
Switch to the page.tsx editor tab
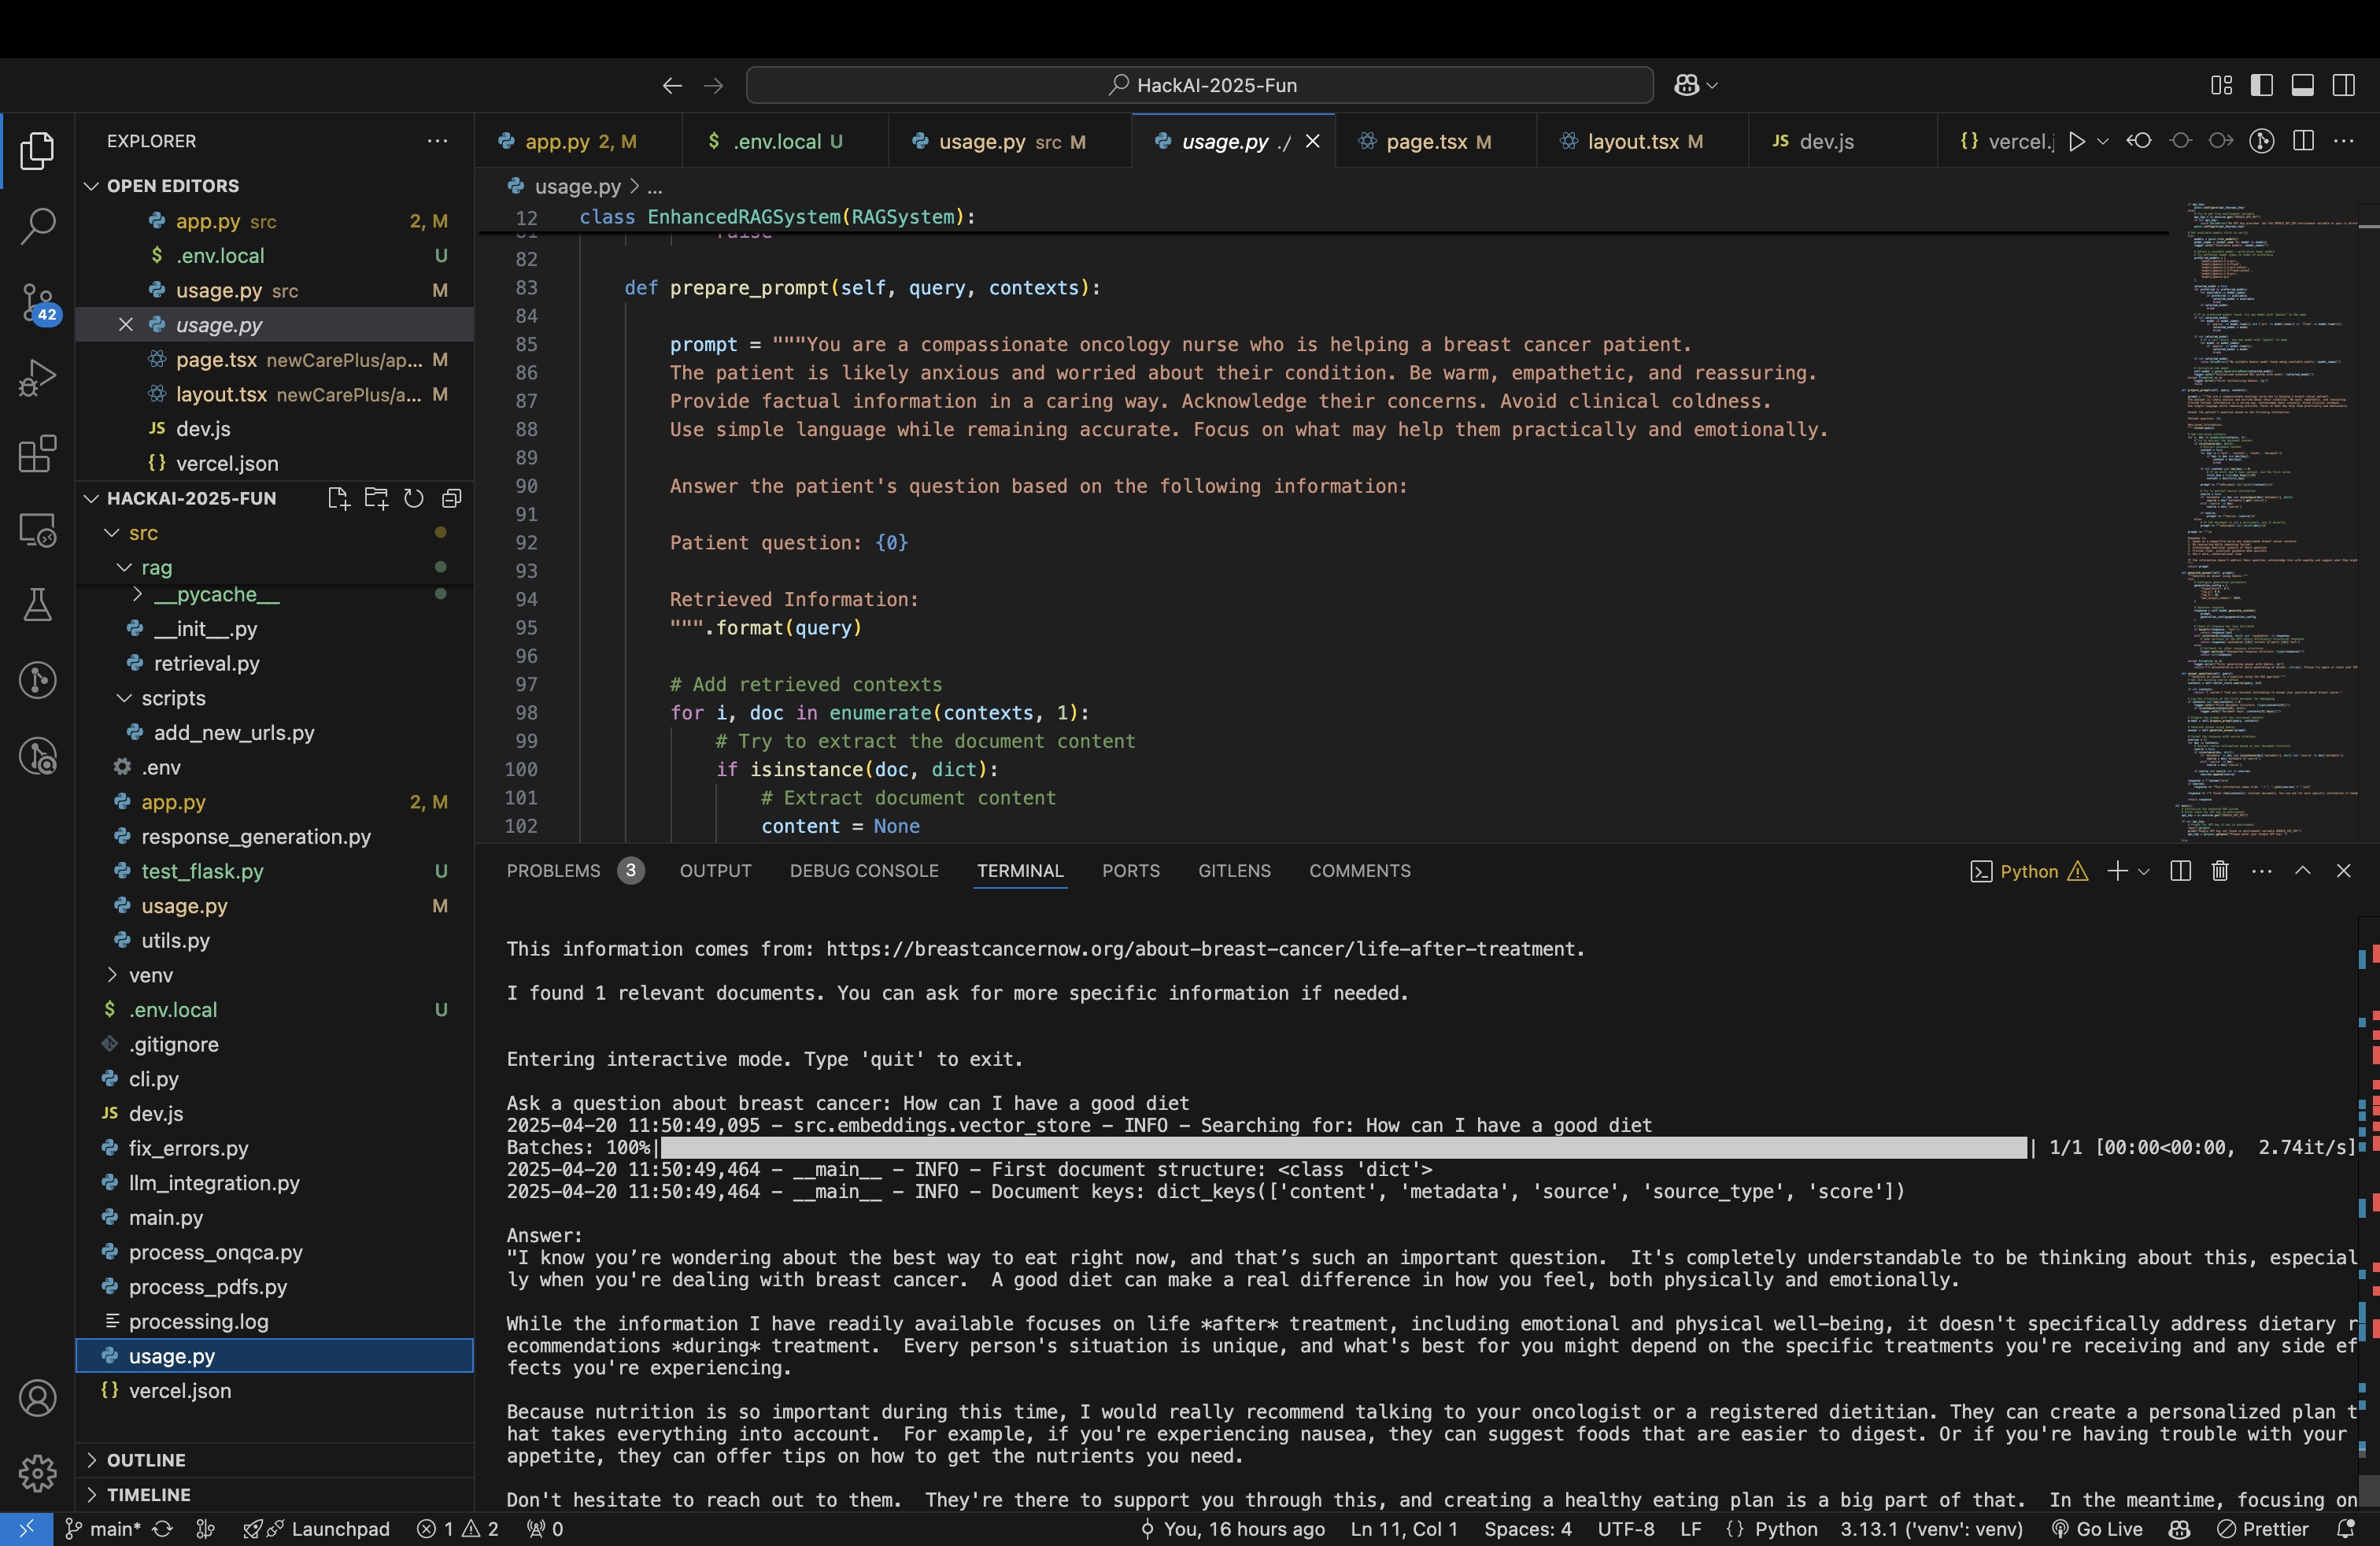(x=1426, y=141)
